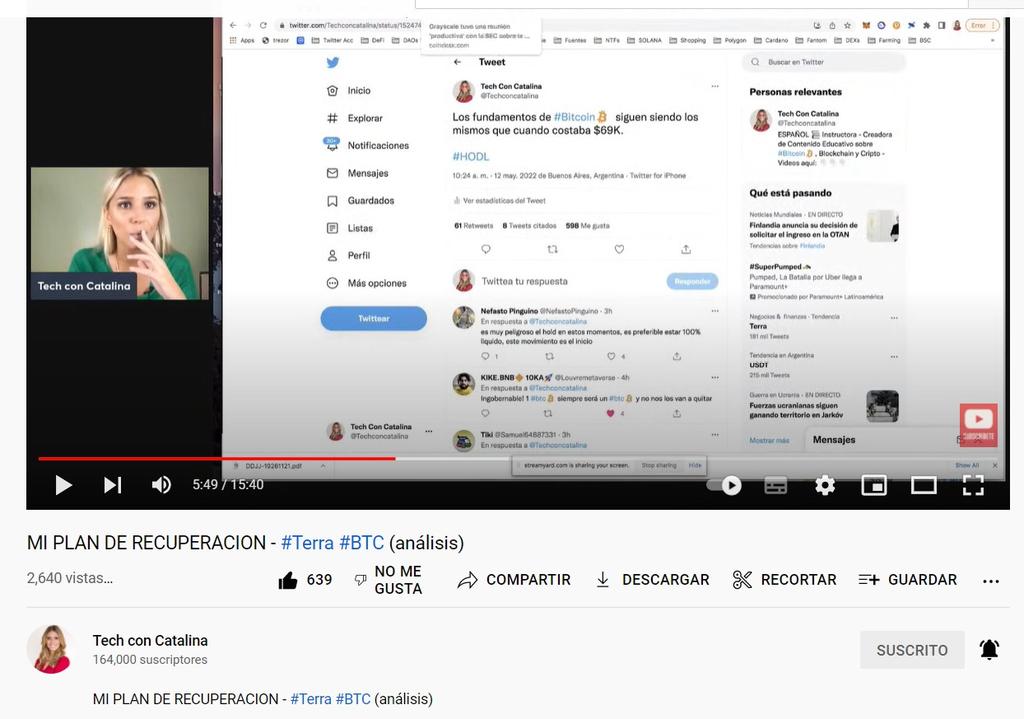Click COMPARTIR share button
1024x719 pixels.
coord(514,580)
